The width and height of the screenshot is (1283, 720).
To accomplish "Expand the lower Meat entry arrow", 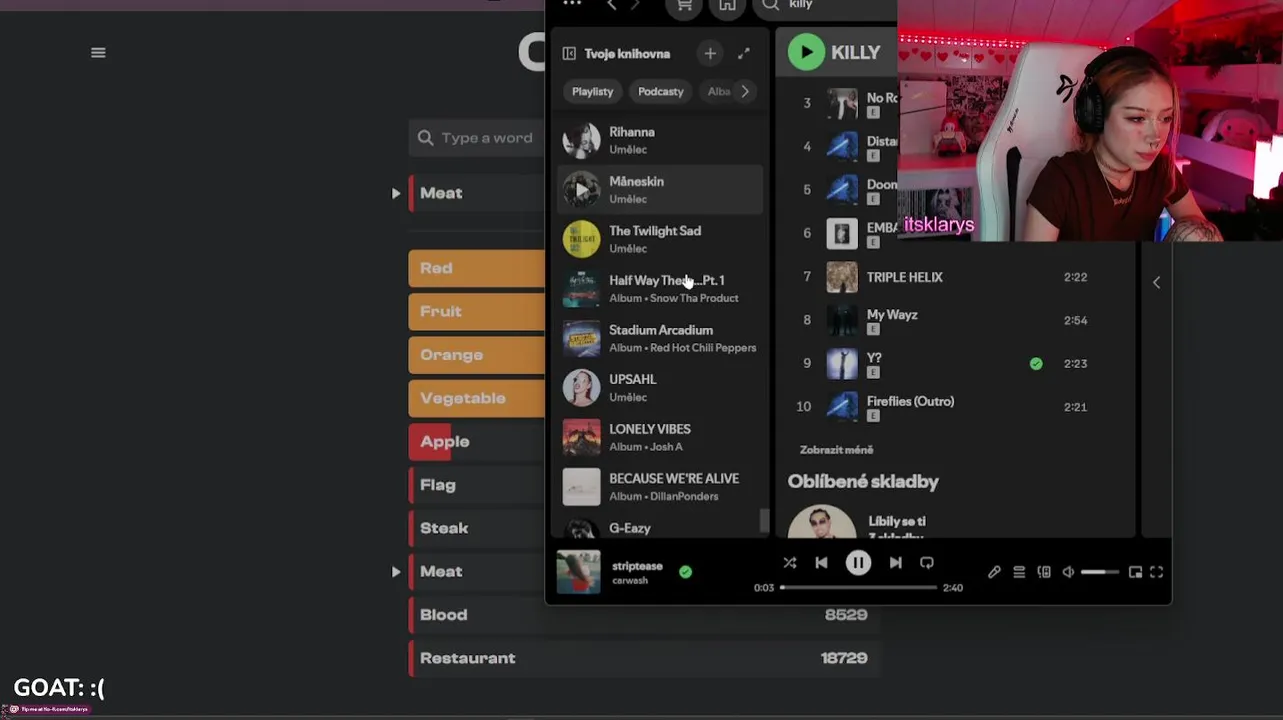I will [x=396, y=572].
